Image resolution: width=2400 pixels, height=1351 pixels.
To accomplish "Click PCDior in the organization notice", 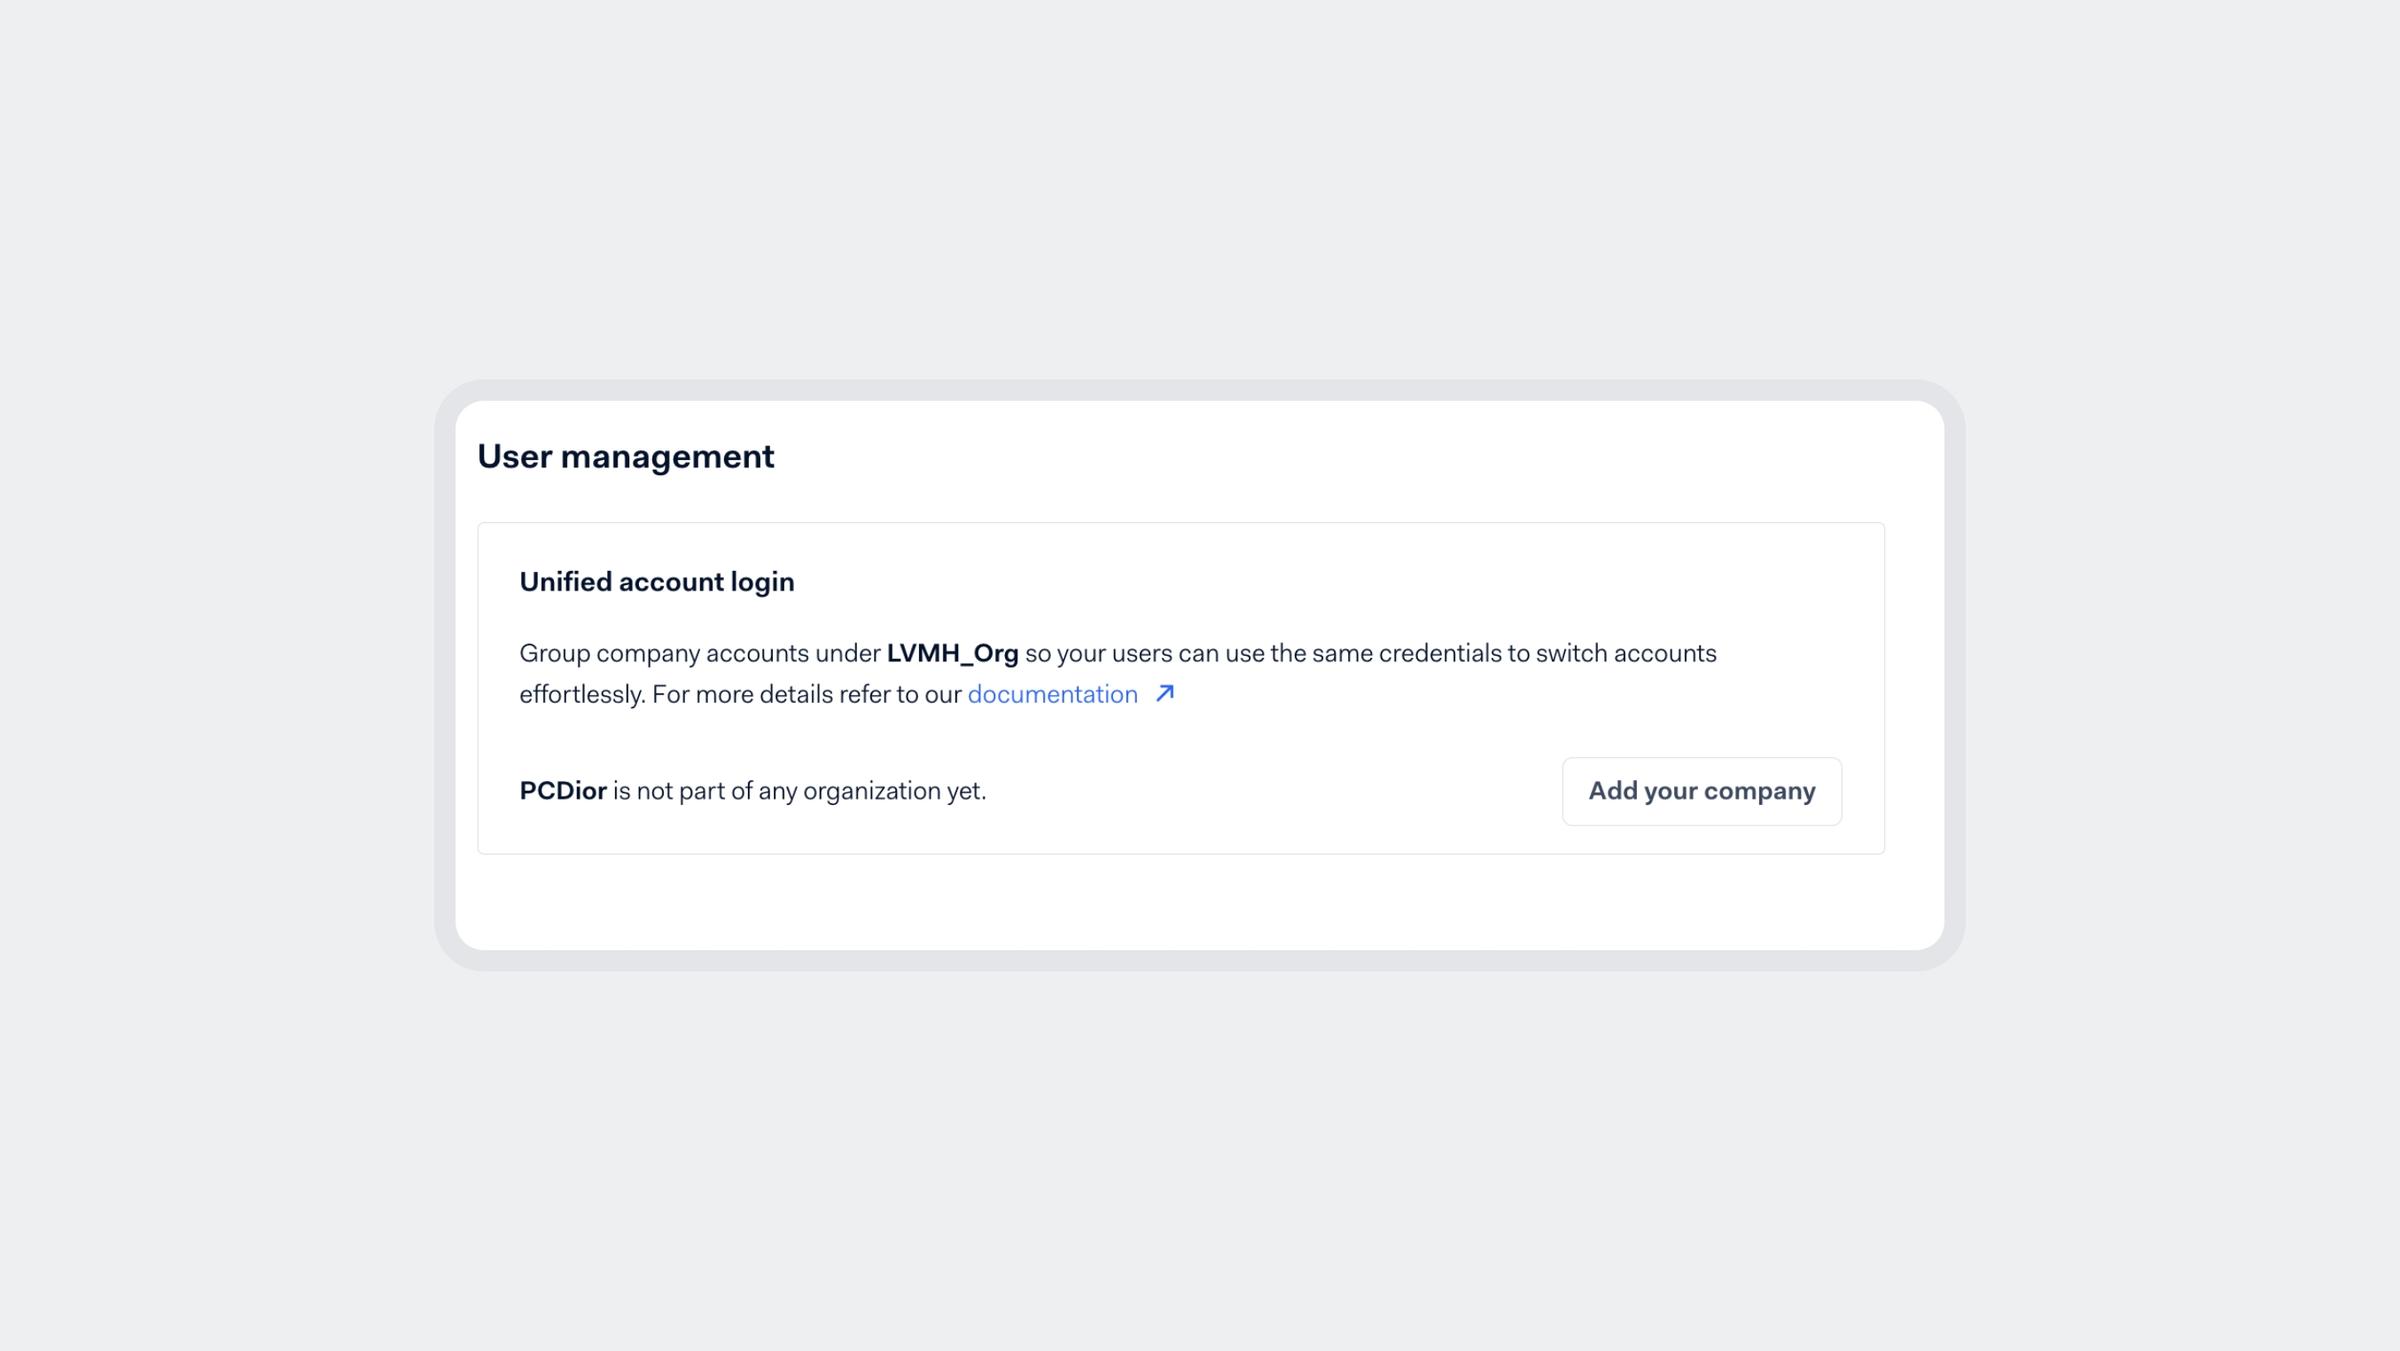I will 562,789.
